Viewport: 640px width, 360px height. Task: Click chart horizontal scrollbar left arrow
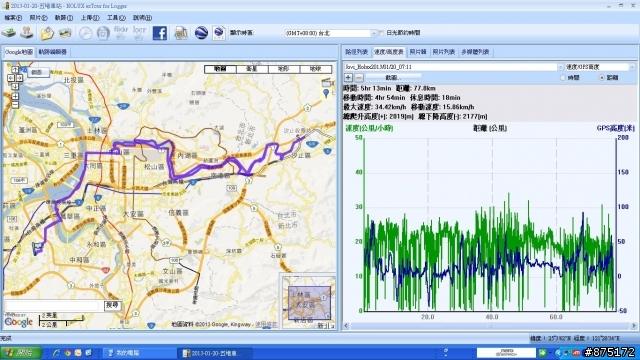click(x=347, y=326)
